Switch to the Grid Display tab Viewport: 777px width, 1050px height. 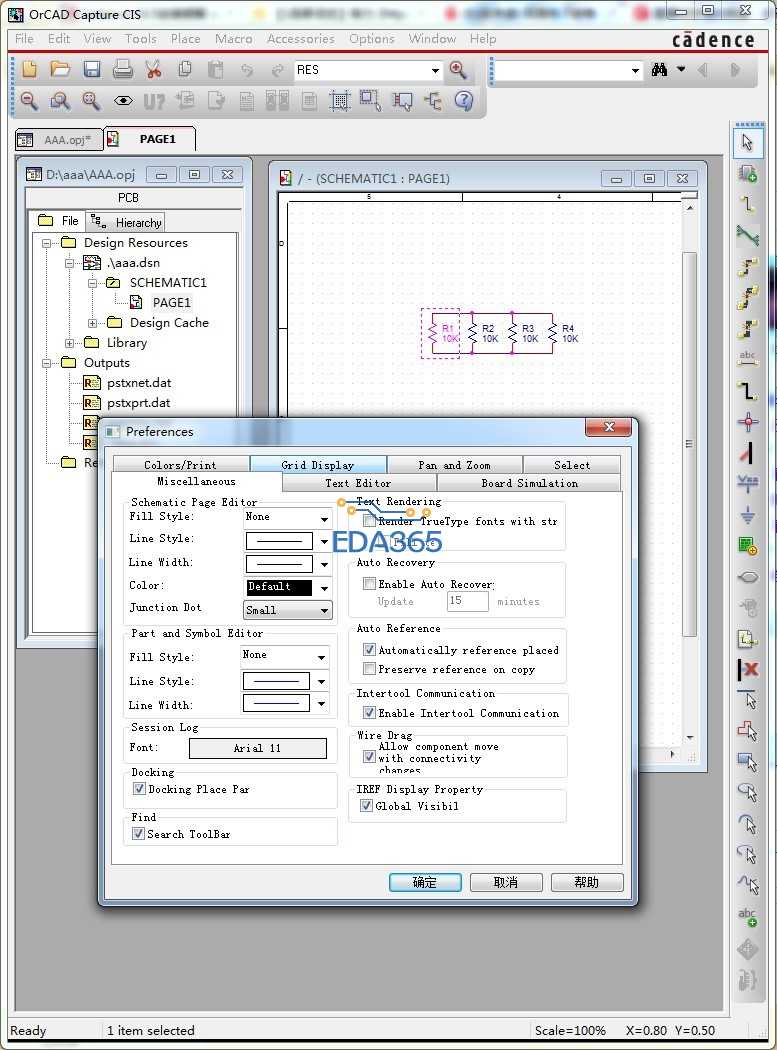coord(317,465)
